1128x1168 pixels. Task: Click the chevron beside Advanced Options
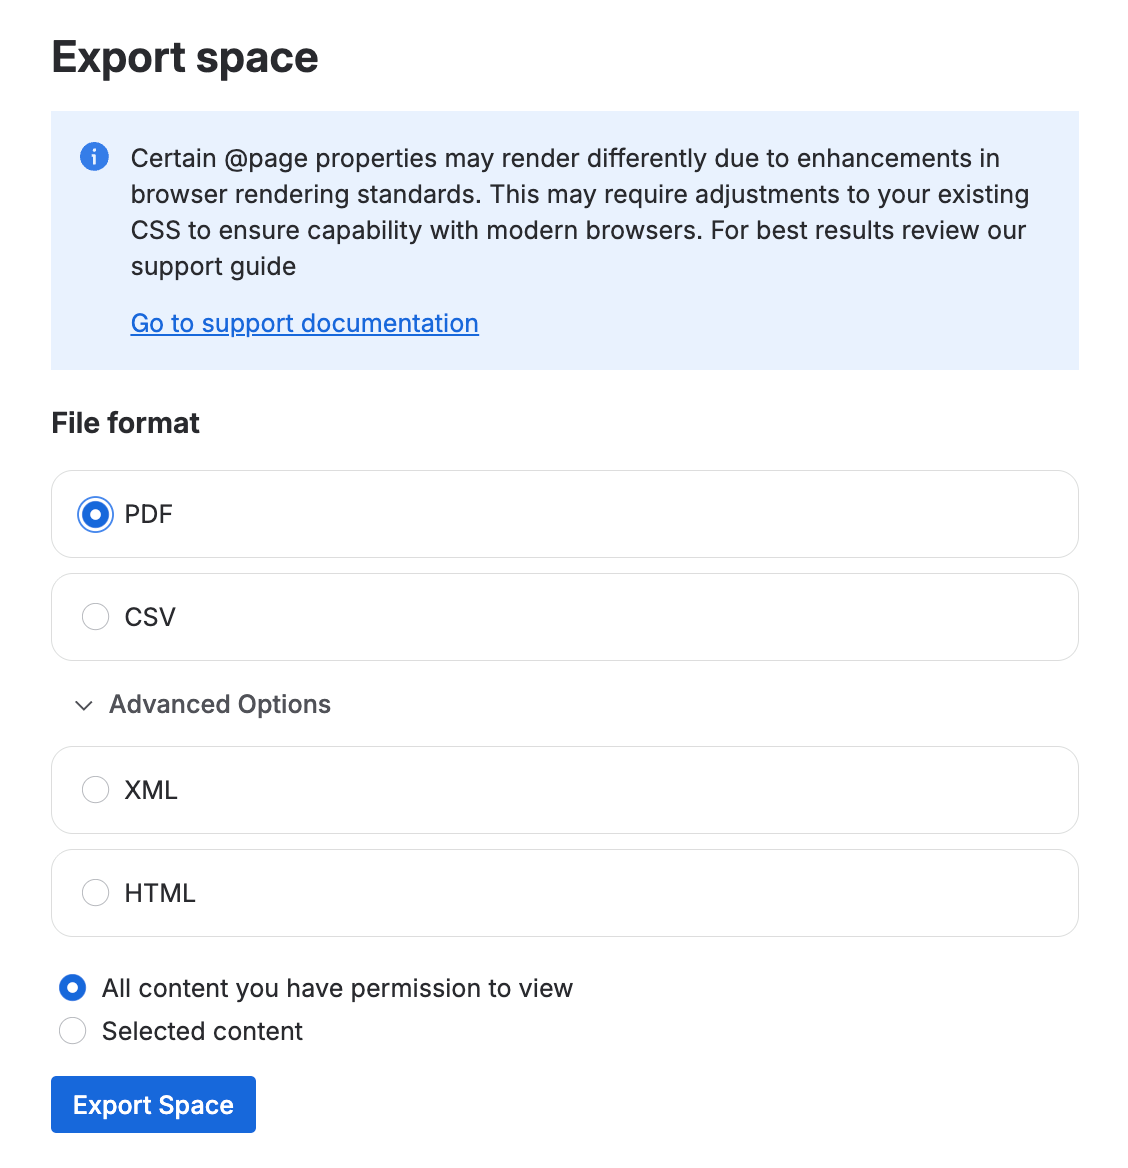84,706
